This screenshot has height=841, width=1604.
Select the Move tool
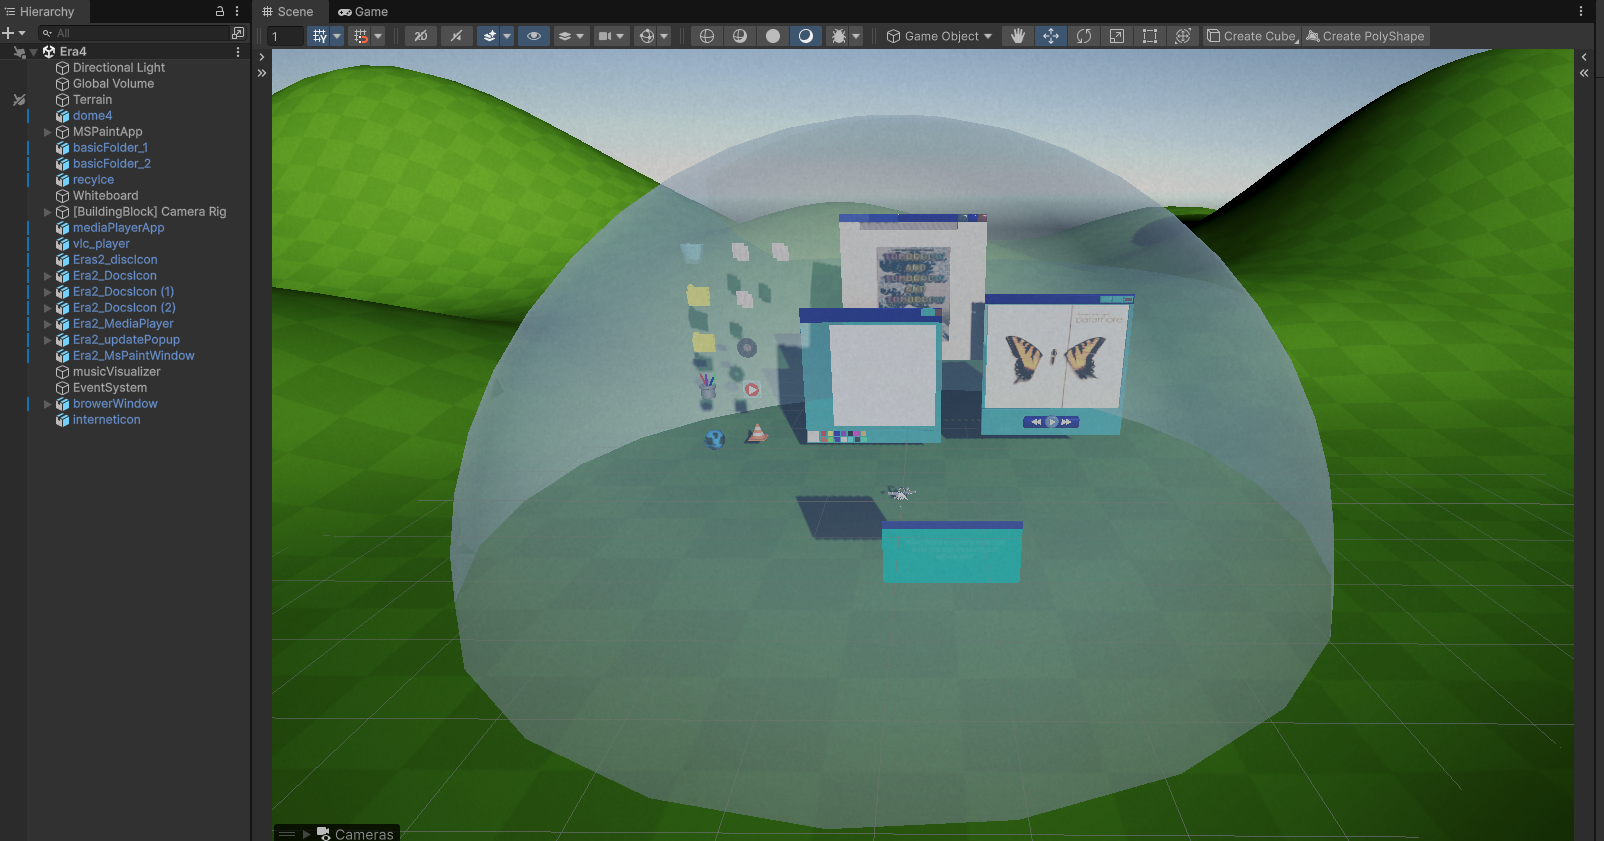[x=1051, y=36]
